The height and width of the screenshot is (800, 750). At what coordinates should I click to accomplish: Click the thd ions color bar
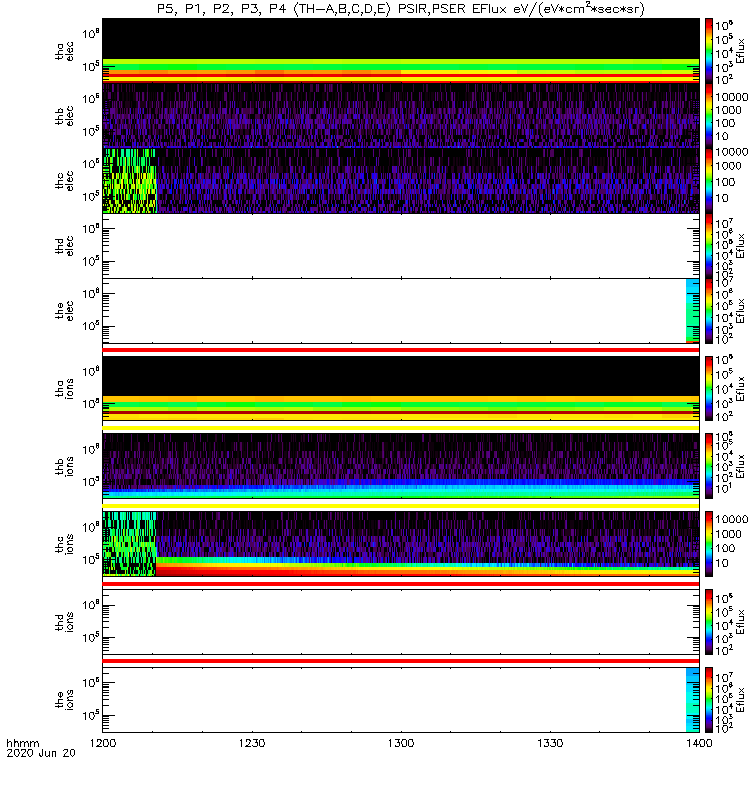709,622
